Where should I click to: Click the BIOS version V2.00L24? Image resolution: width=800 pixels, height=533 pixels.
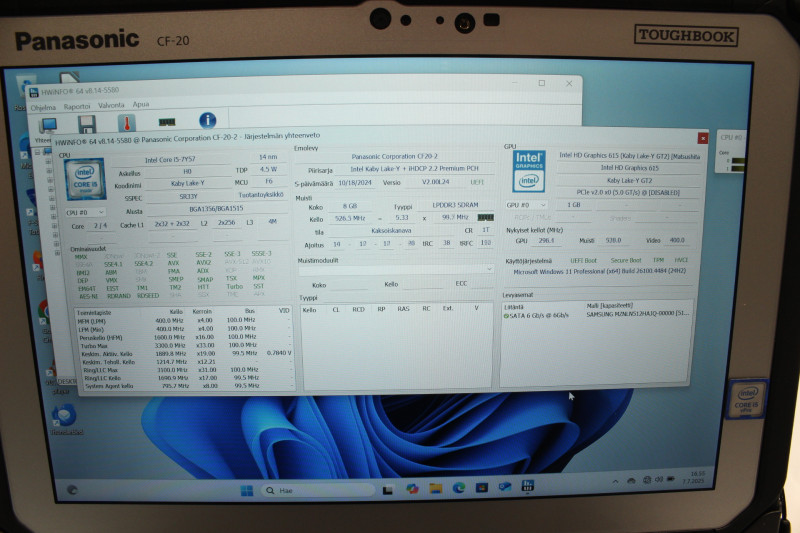point(435,182)
